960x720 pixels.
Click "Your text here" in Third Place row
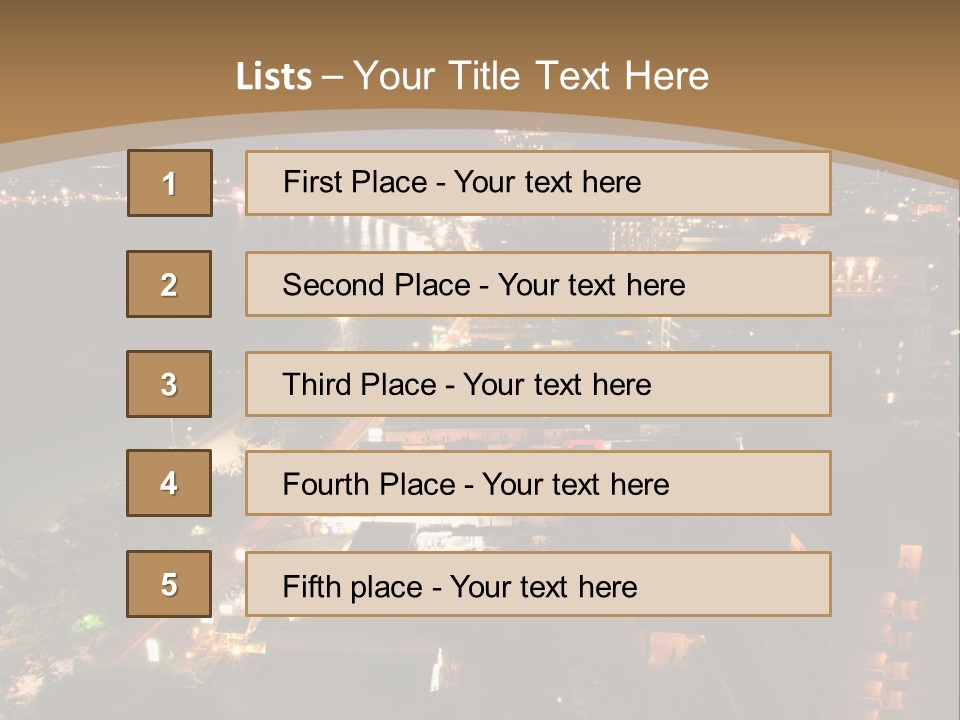coord(557,385)
